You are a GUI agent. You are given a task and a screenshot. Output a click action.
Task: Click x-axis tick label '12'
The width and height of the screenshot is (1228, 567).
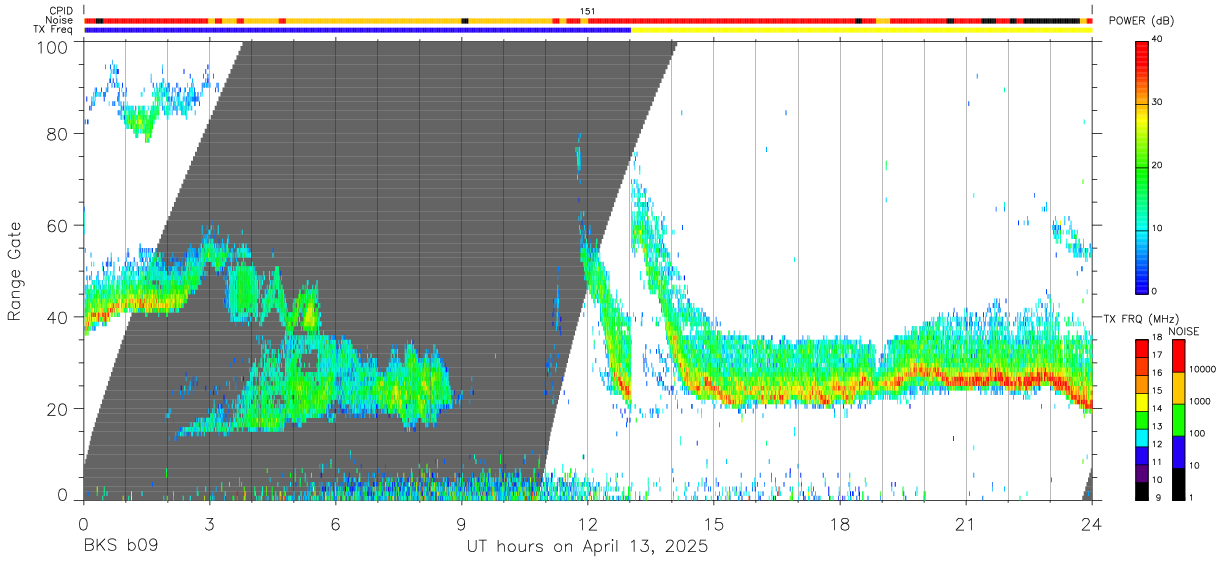[x=588, y=524]
